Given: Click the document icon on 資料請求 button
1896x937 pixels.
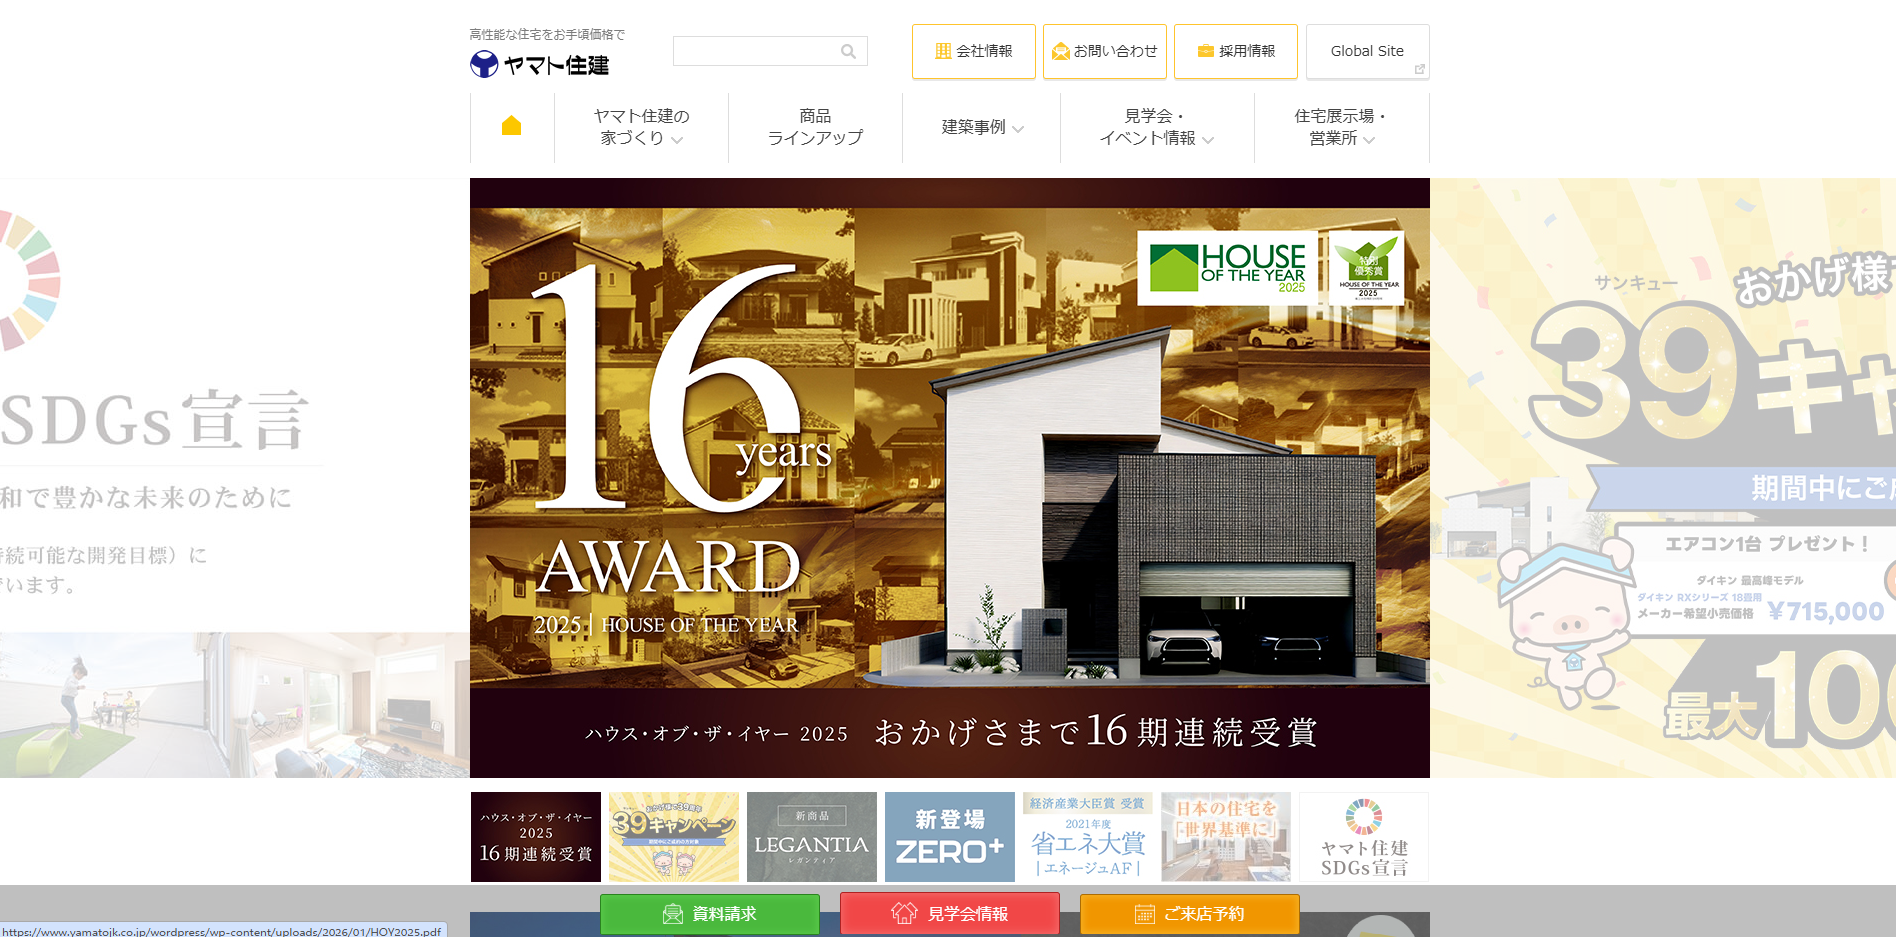Looking at the screenshot, I should click(673, 914).
